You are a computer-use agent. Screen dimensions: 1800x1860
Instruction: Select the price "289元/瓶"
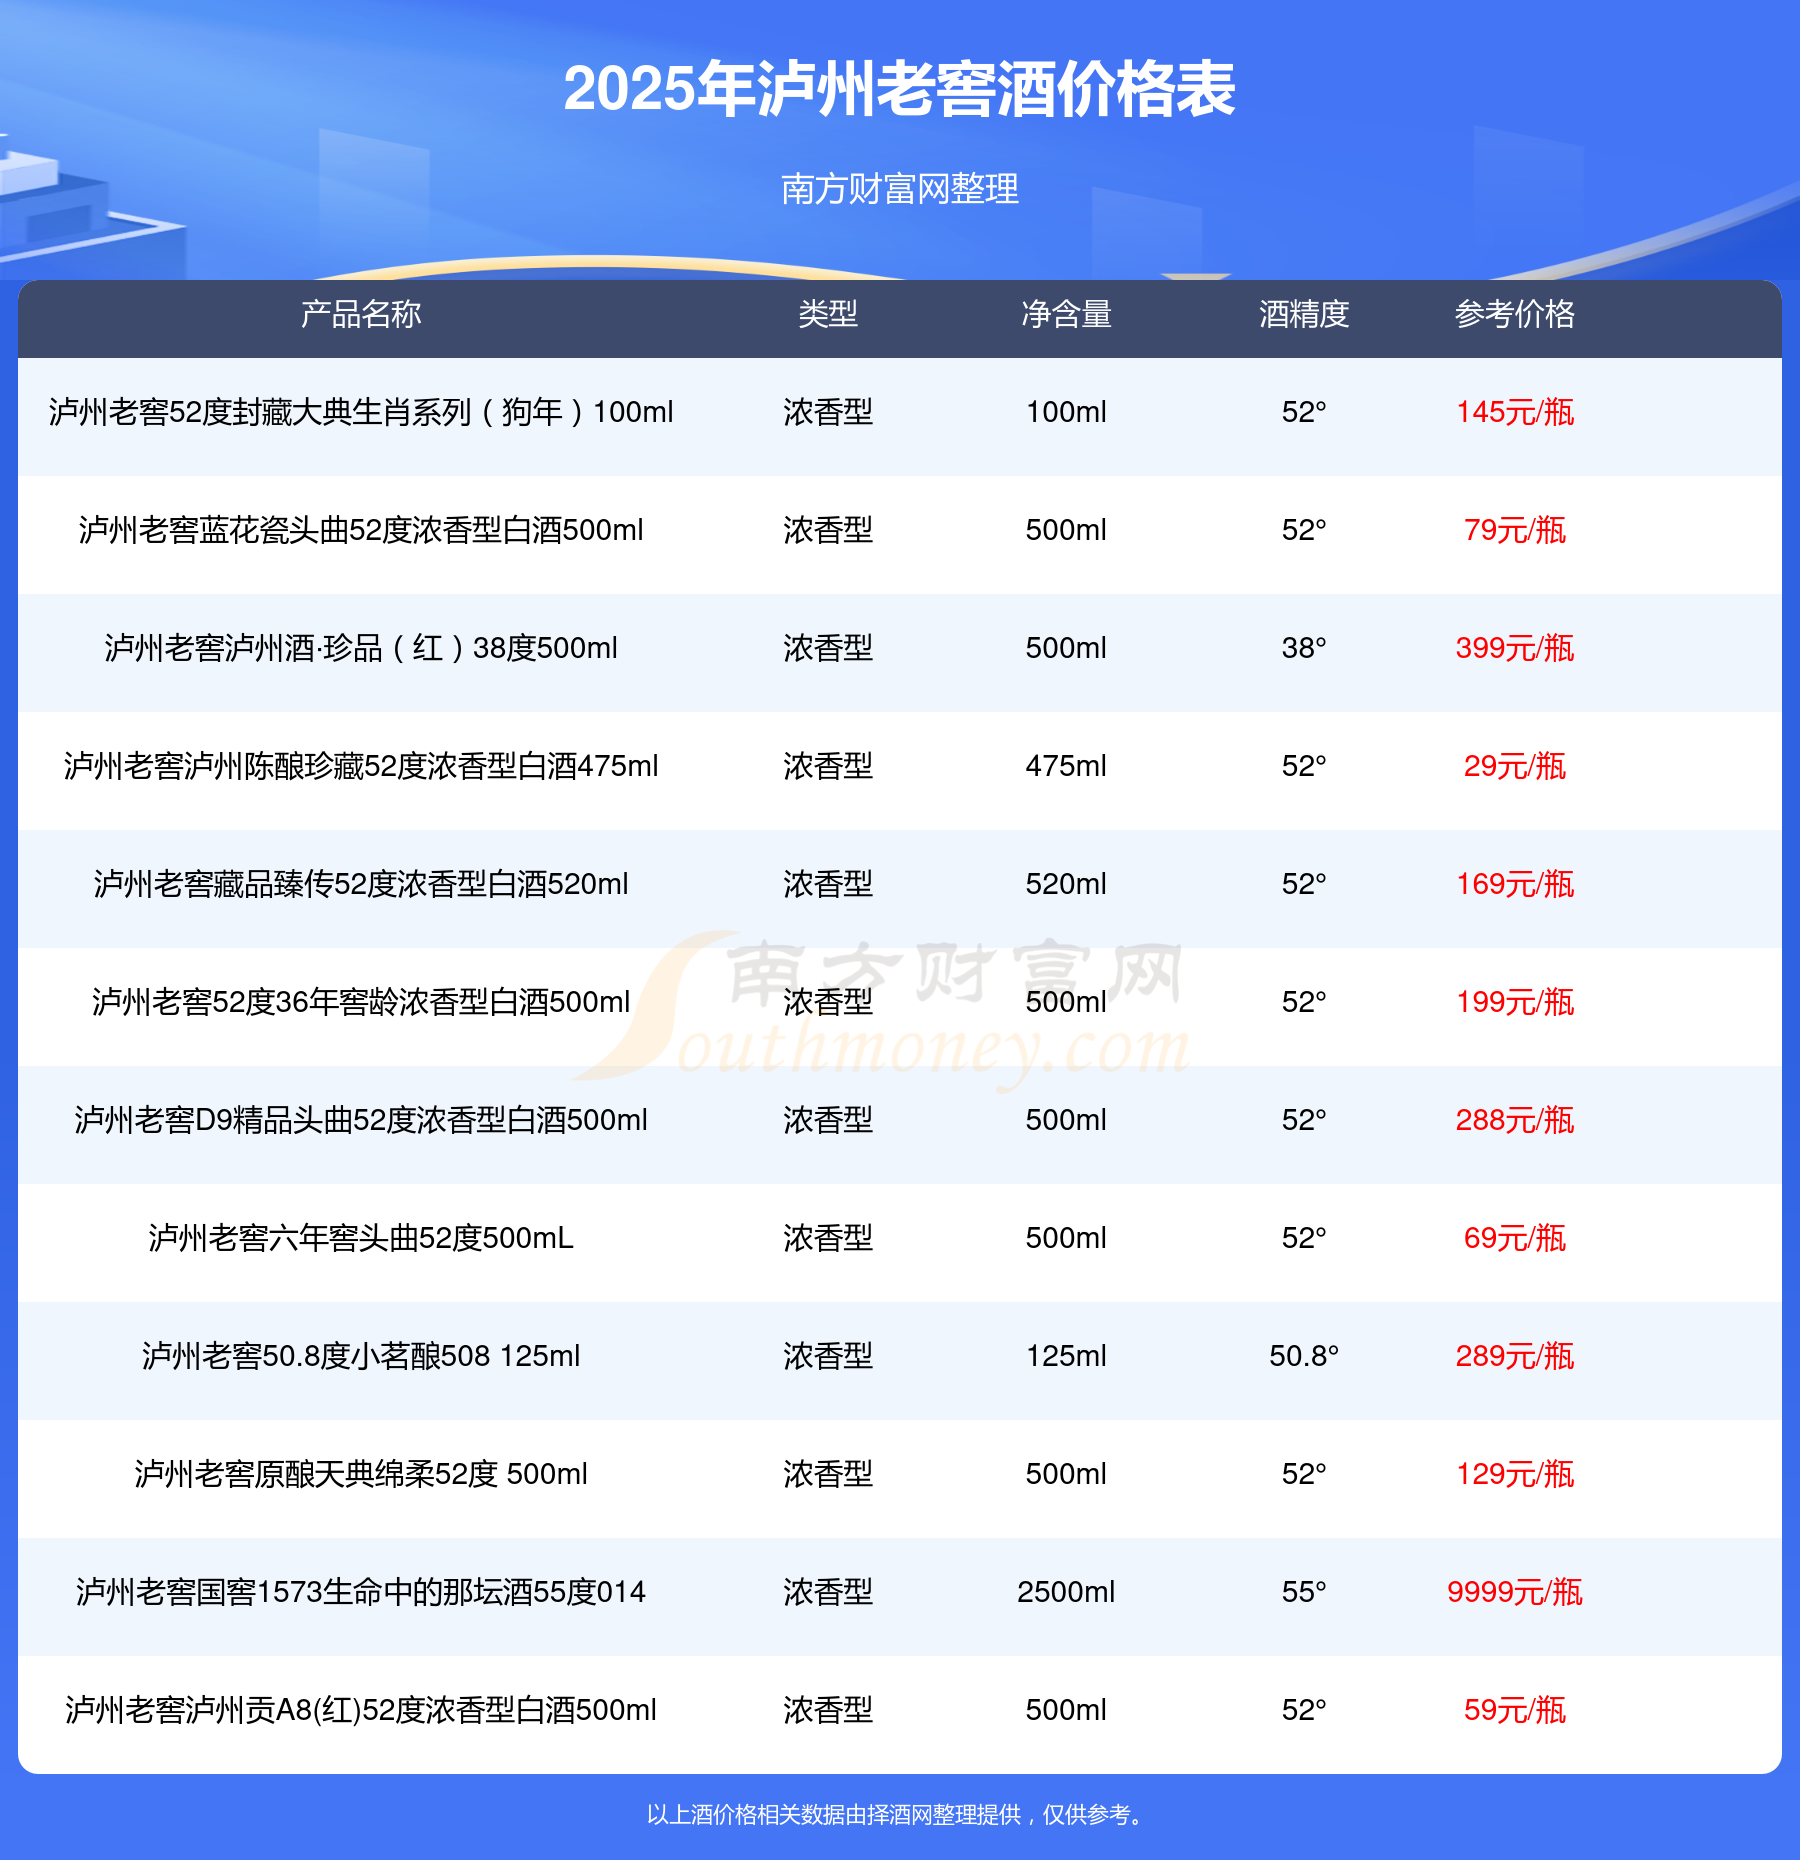[x=1515, y=1356]
